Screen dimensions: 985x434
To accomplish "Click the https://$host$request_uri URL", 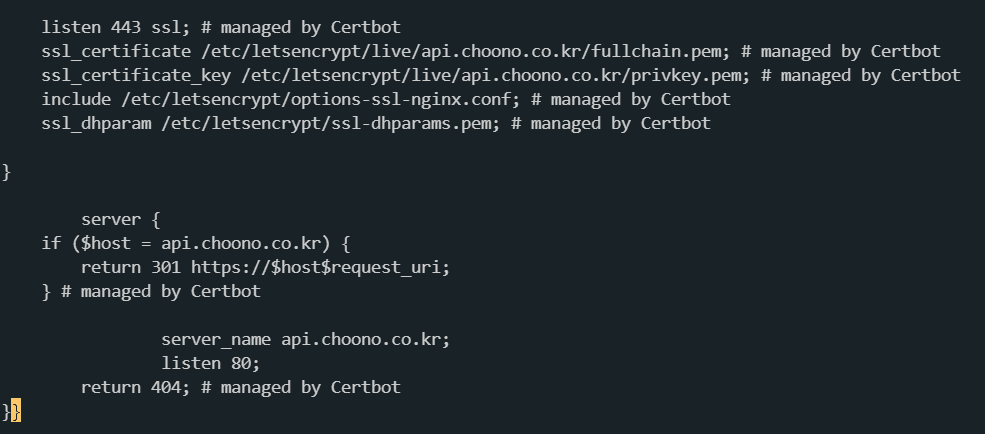I will point(321,267).
